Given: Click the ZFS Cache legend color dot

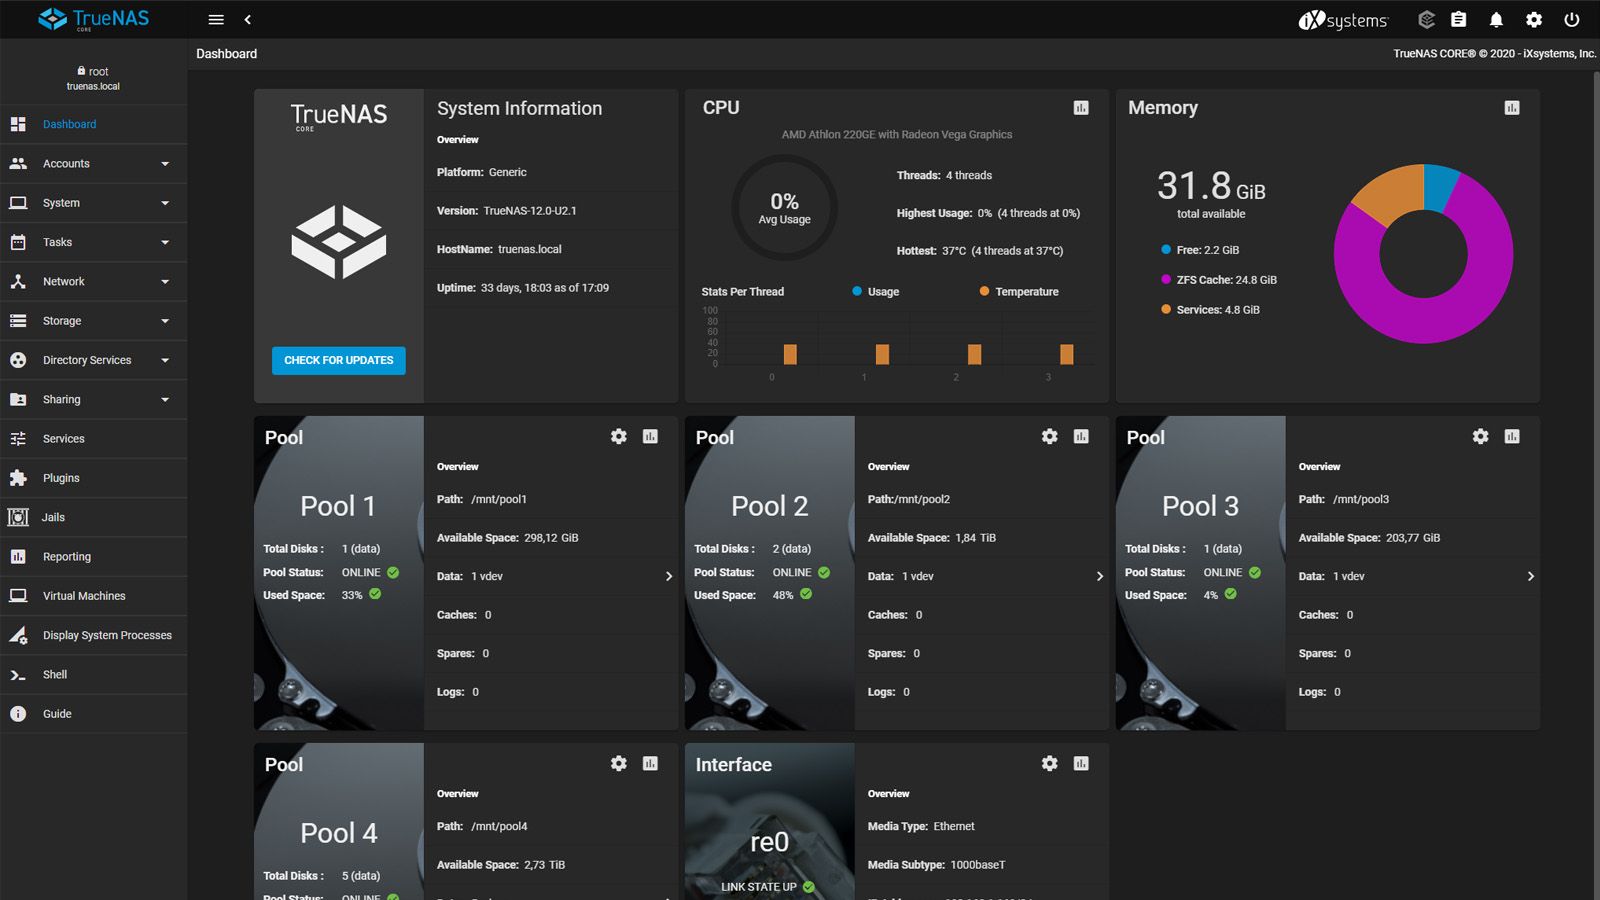Looking at the screenshot, I should coord(1166,280).
